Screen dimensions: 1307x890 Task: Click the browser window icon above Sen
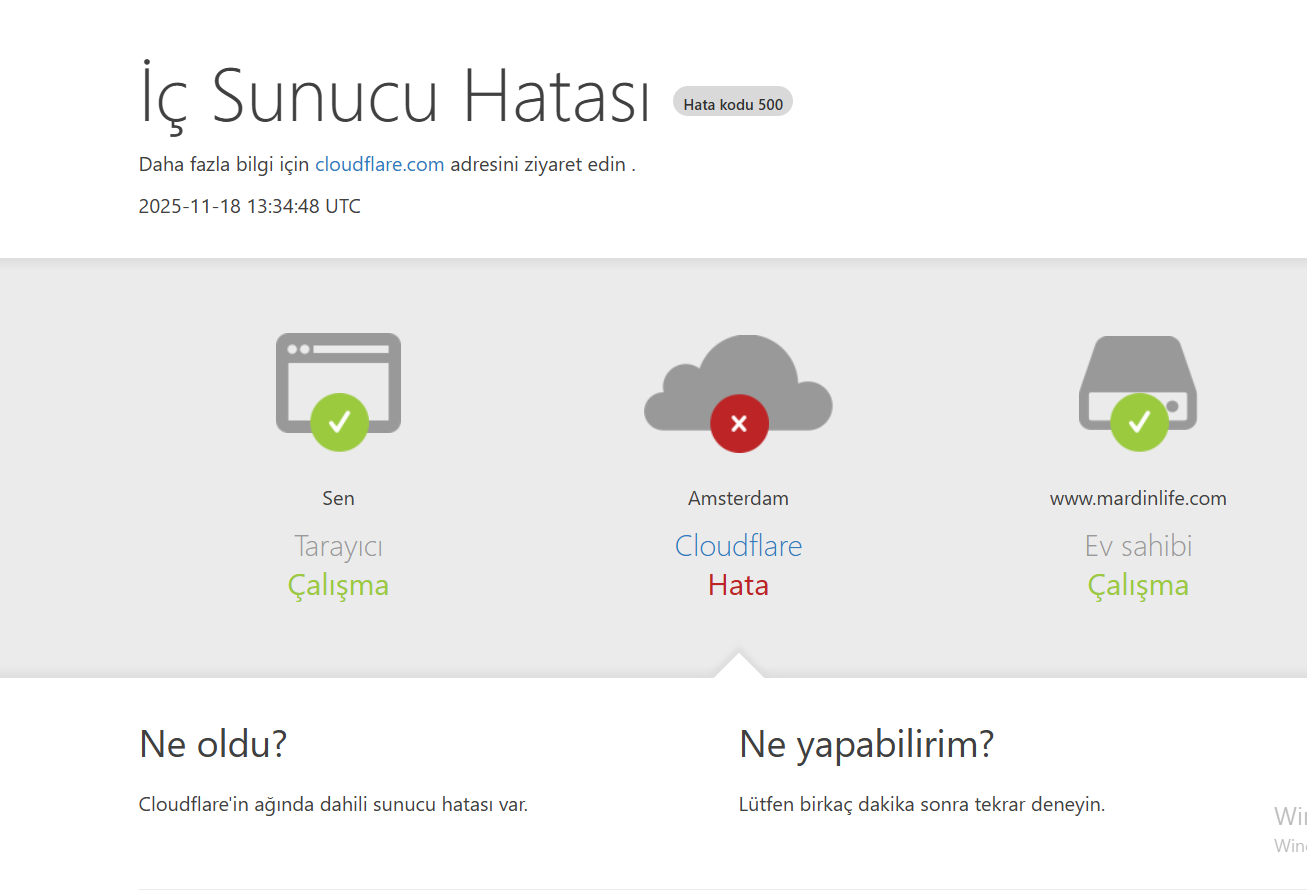pos(338,370)
